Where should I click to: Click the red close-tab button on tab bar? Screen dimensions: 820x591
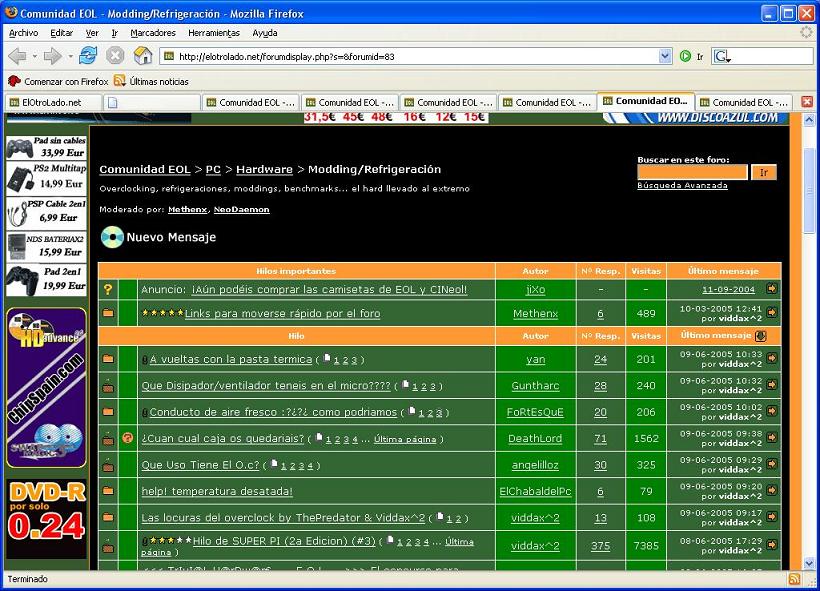806,102
